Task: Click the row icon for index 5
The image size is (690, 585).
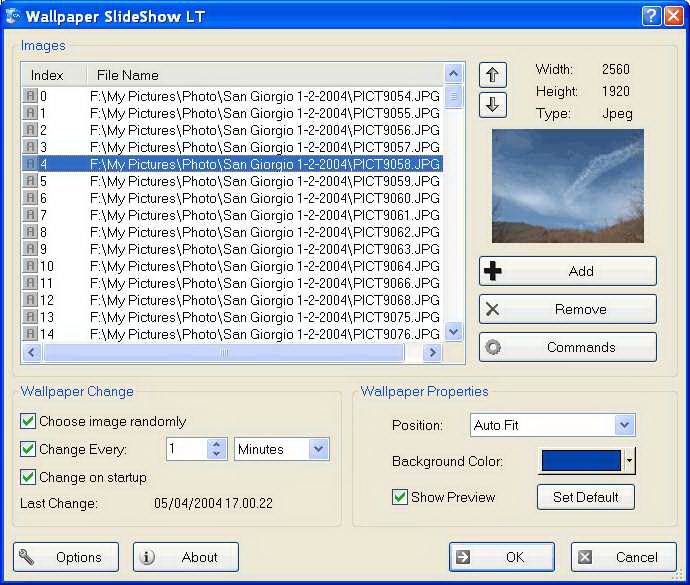Action: (30, 181)
